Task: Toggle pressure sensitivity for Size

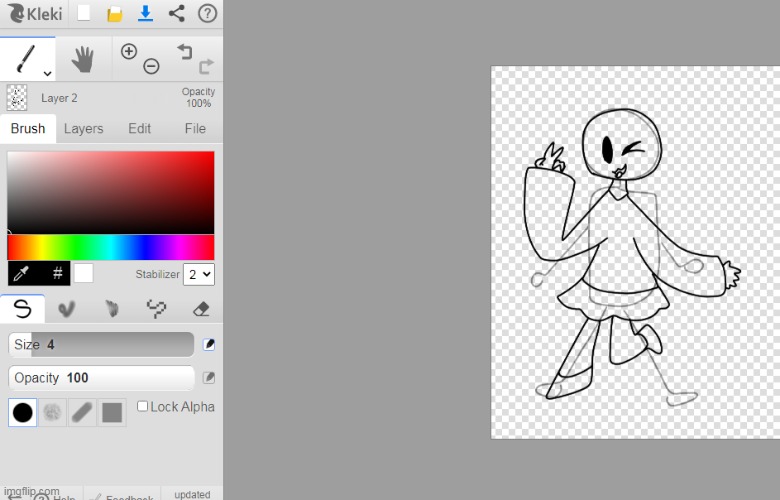Action: 209,344
